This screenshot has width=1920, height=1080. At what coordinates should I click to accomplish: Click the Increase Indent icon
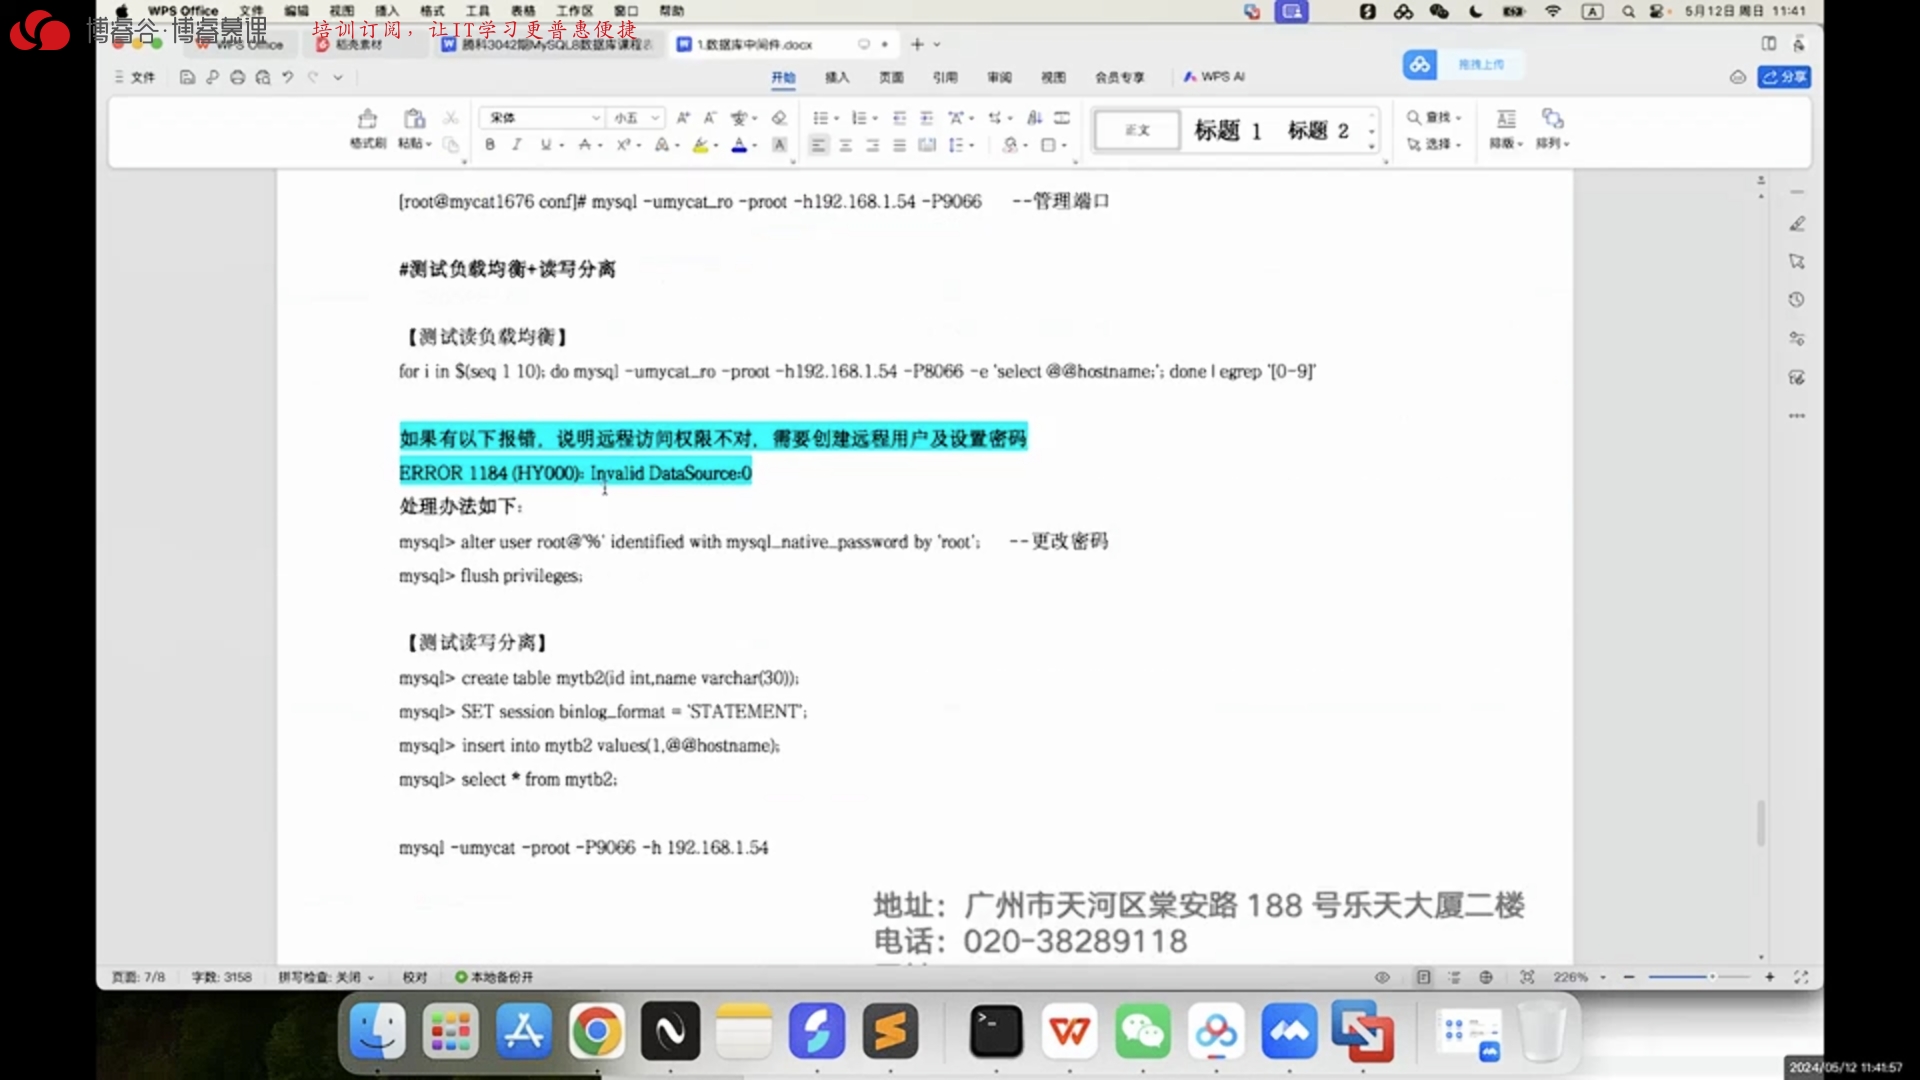(926, 118)
